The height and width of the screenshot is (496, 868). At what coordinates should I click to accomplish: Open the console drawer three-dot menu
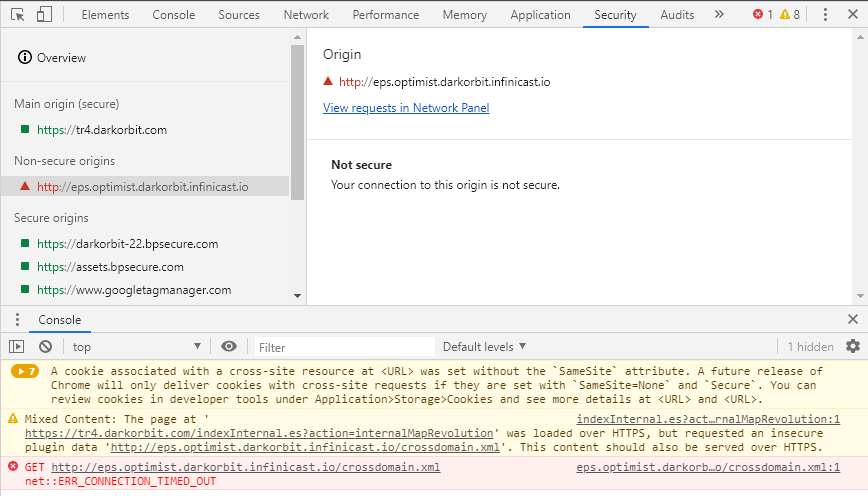(17, 319)
